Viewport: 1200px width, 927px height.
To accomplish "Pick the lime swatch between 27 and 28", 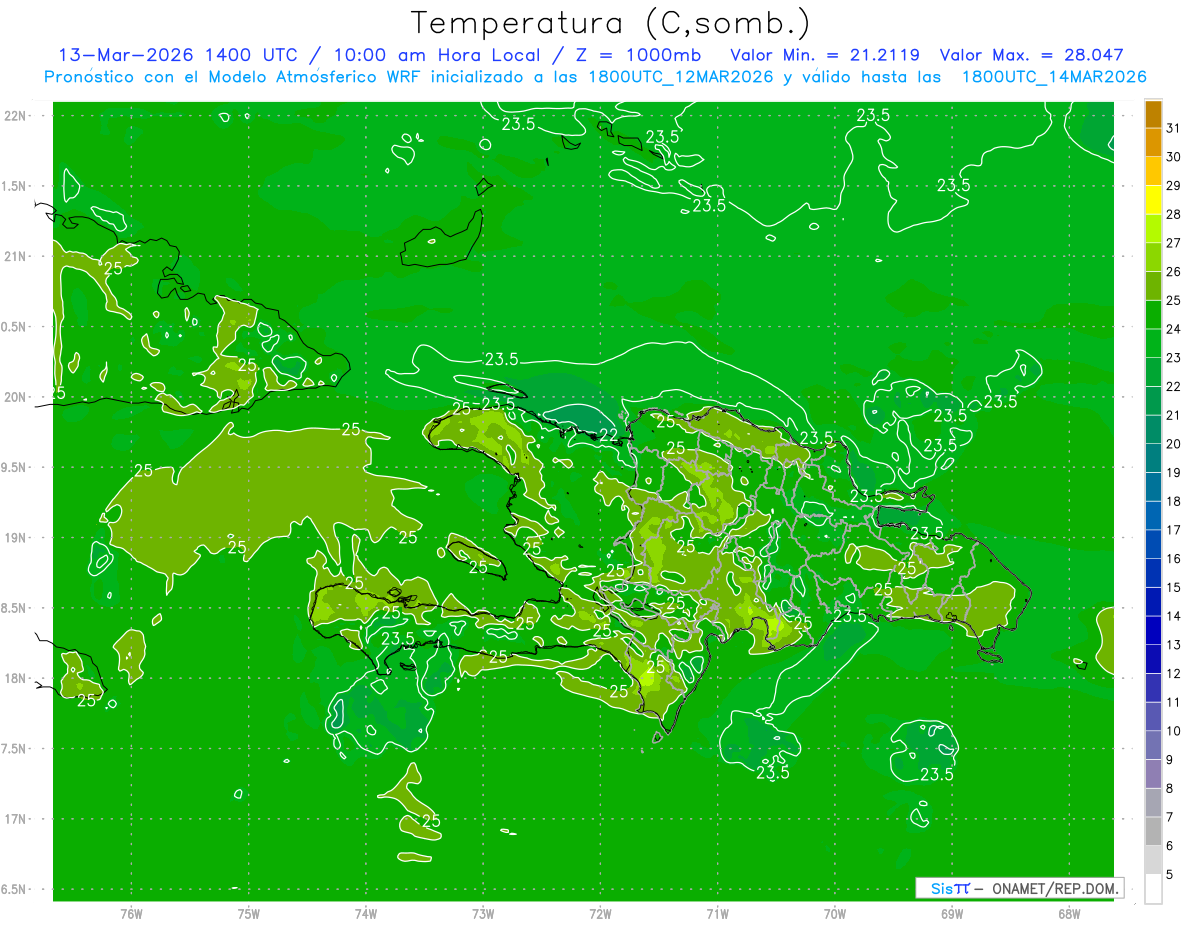I will (1153, 228).
